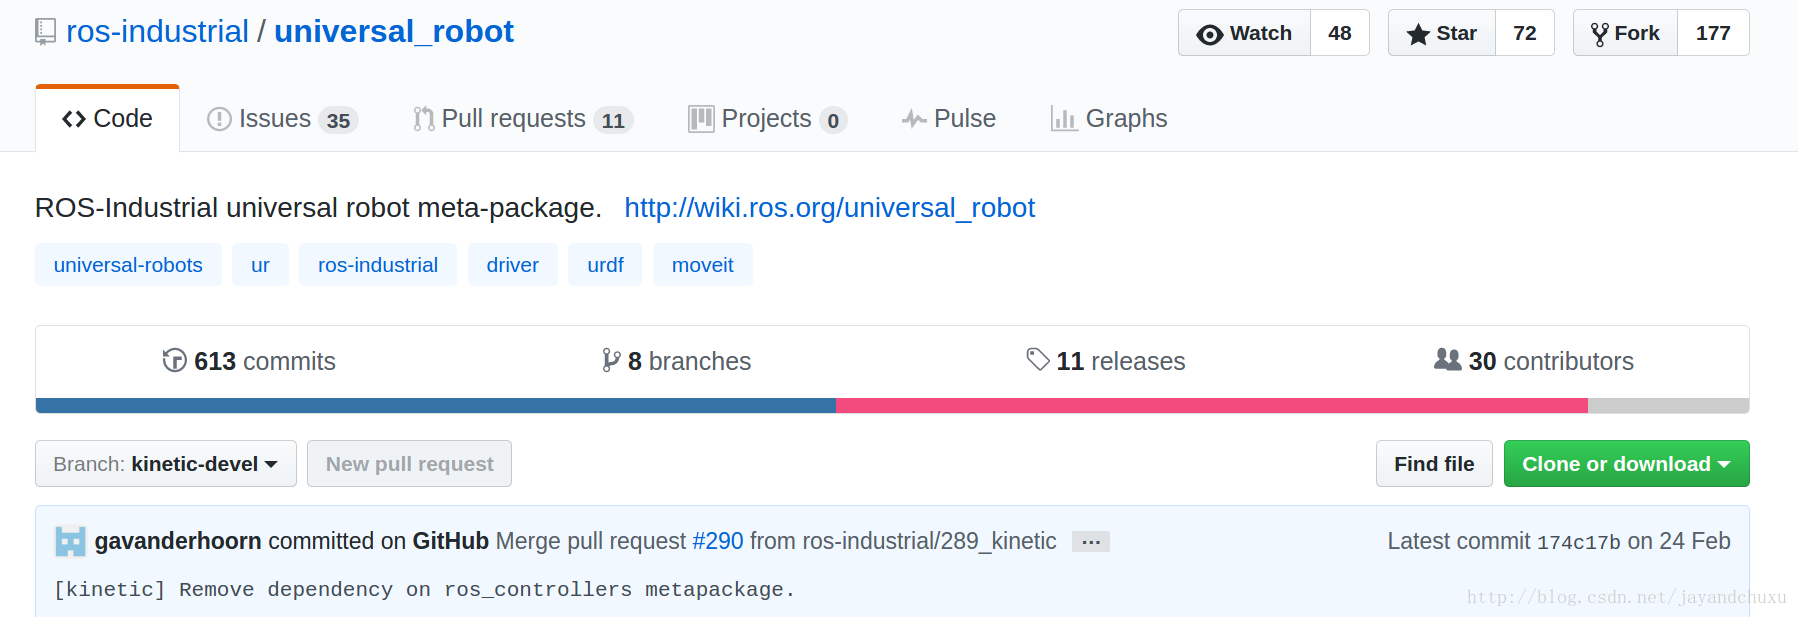Screen dimensions: 1798x617
Task: Click the releases tag icon
Action: coord(1038,359)
